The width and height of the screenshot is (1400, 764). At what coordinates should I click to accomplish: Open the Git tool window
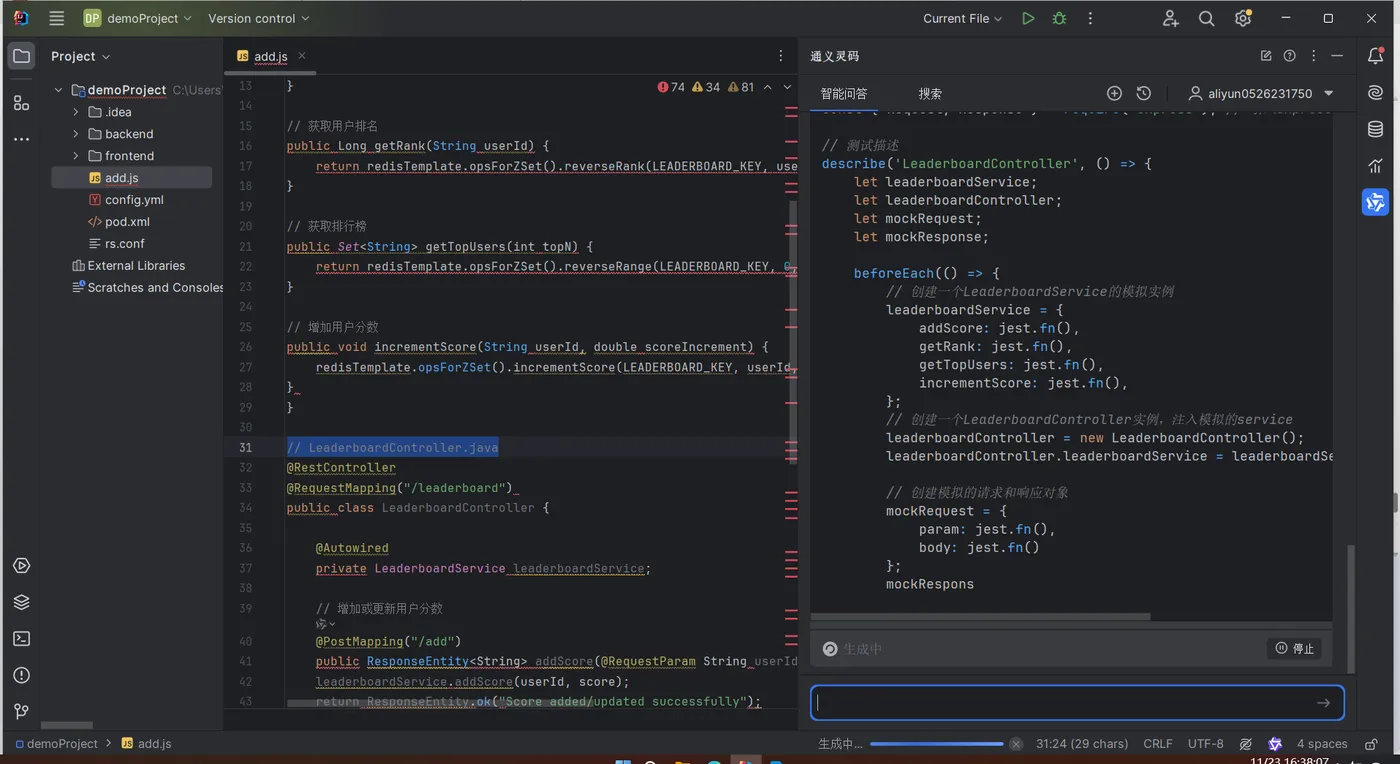click(21, 711)
